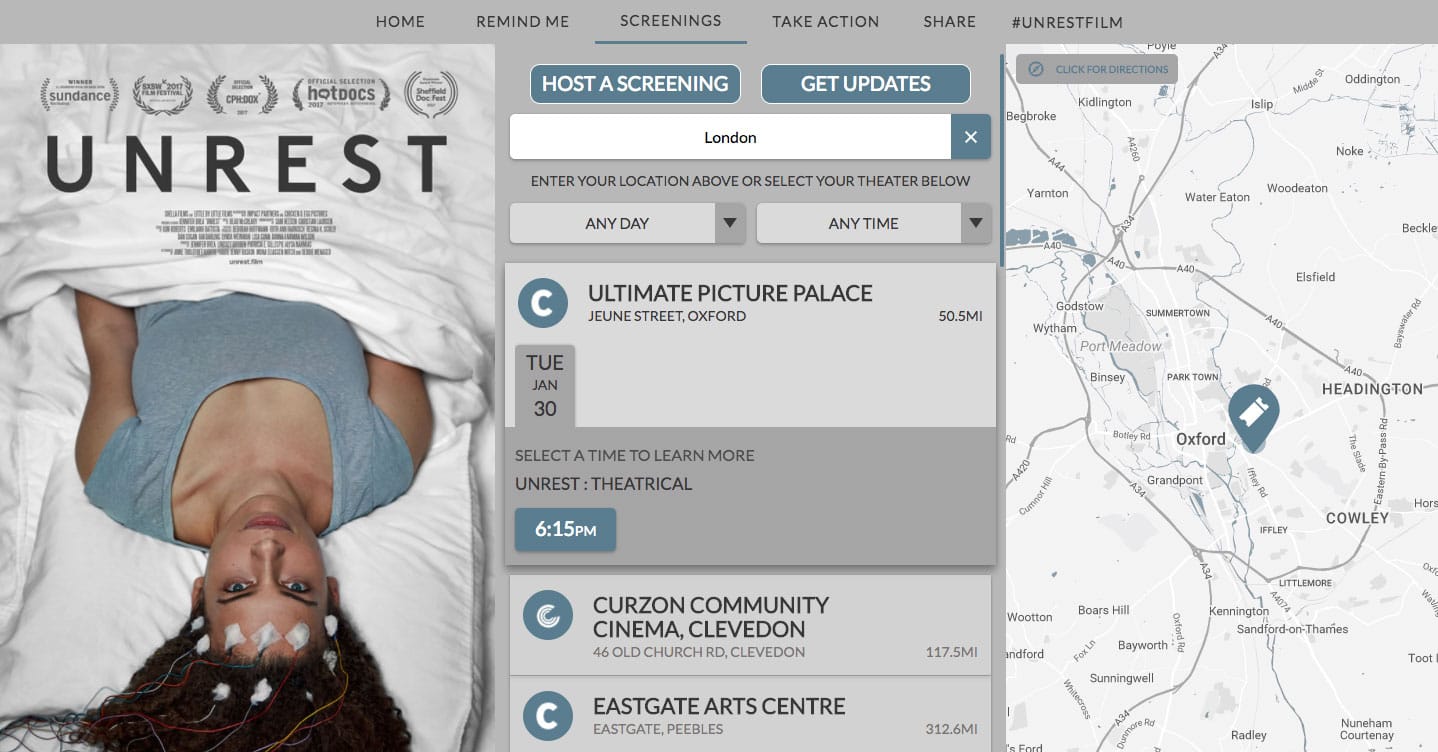Click the ticket map pin in Oxford
The height and width of the screenshot is (752, 1438).
coord(1253,414)
